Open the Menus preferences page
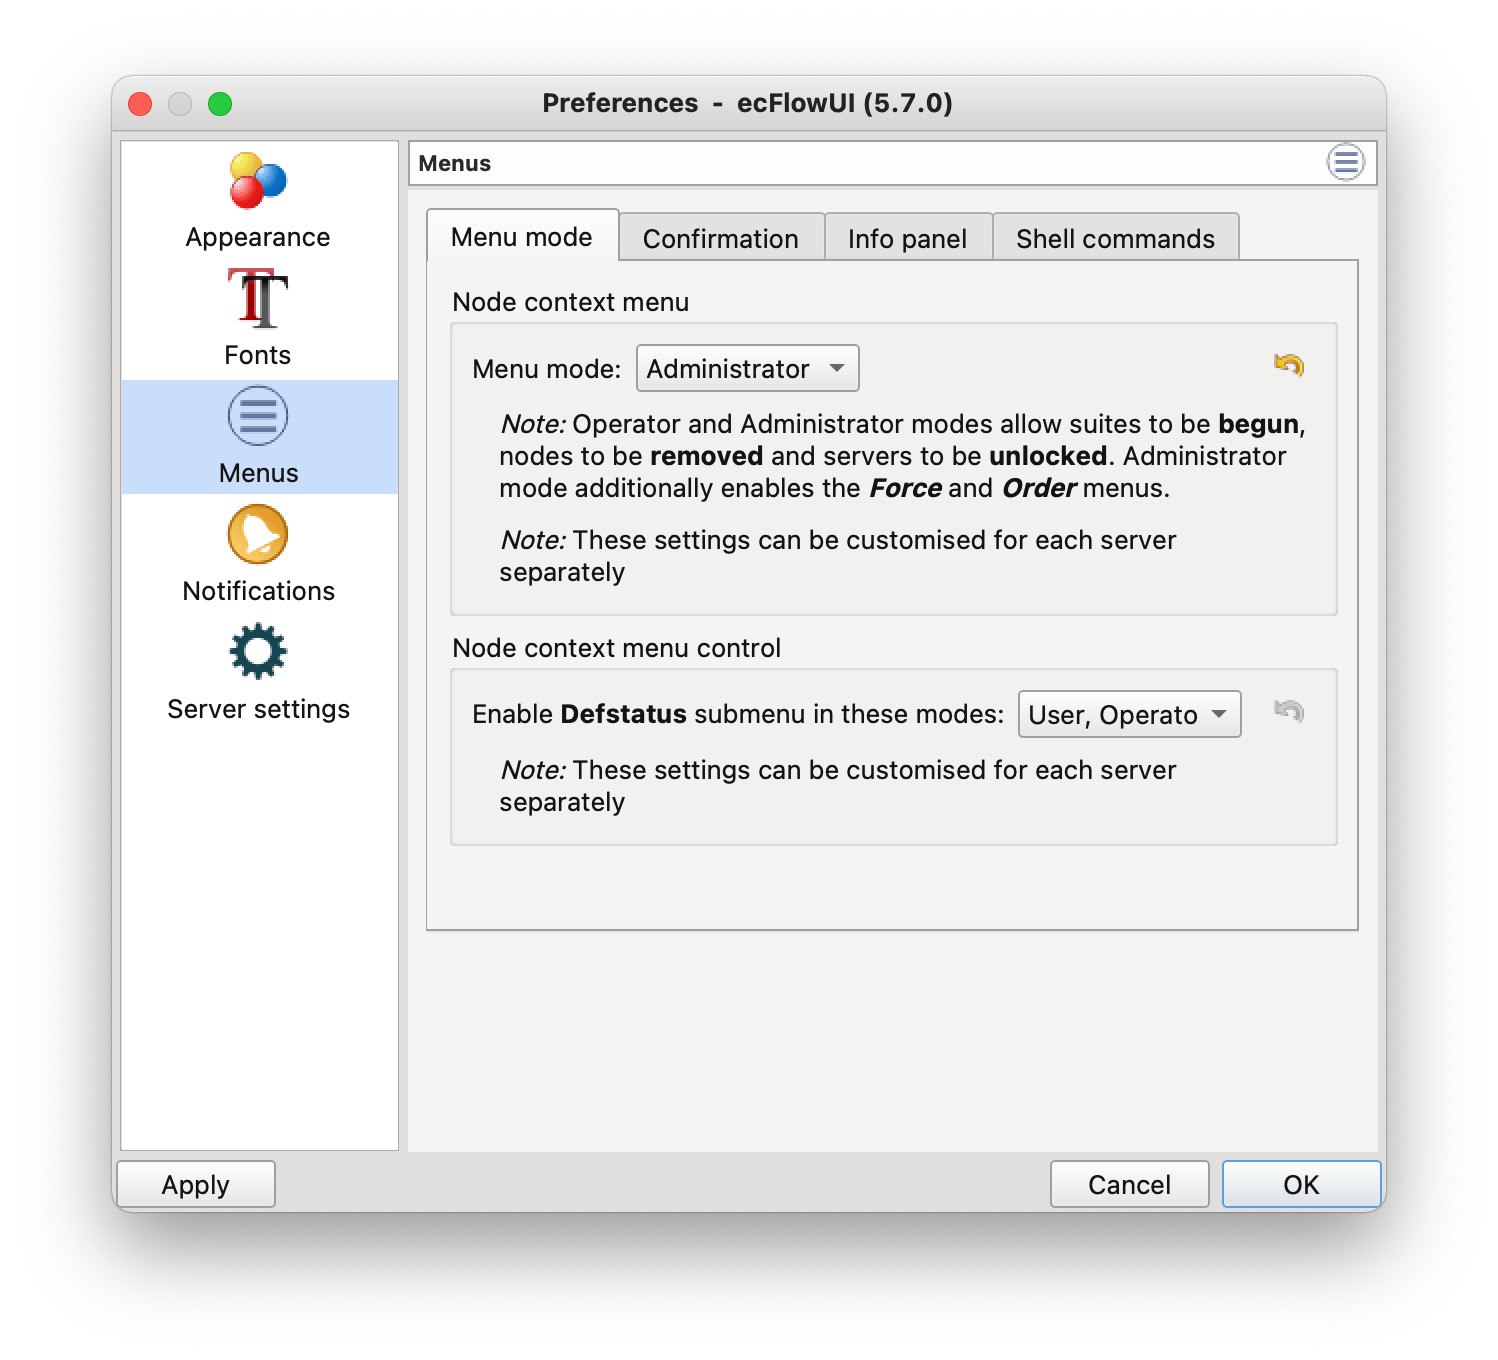The width and height of the screenshot is (1498, 1360). pyautogui.click(x=257, y=435)
